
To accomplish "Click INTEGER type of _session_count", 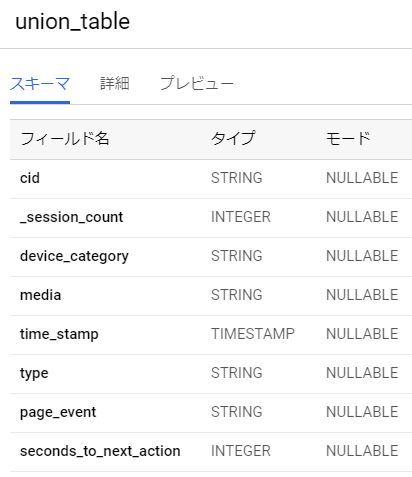I will tap(241, 217).
